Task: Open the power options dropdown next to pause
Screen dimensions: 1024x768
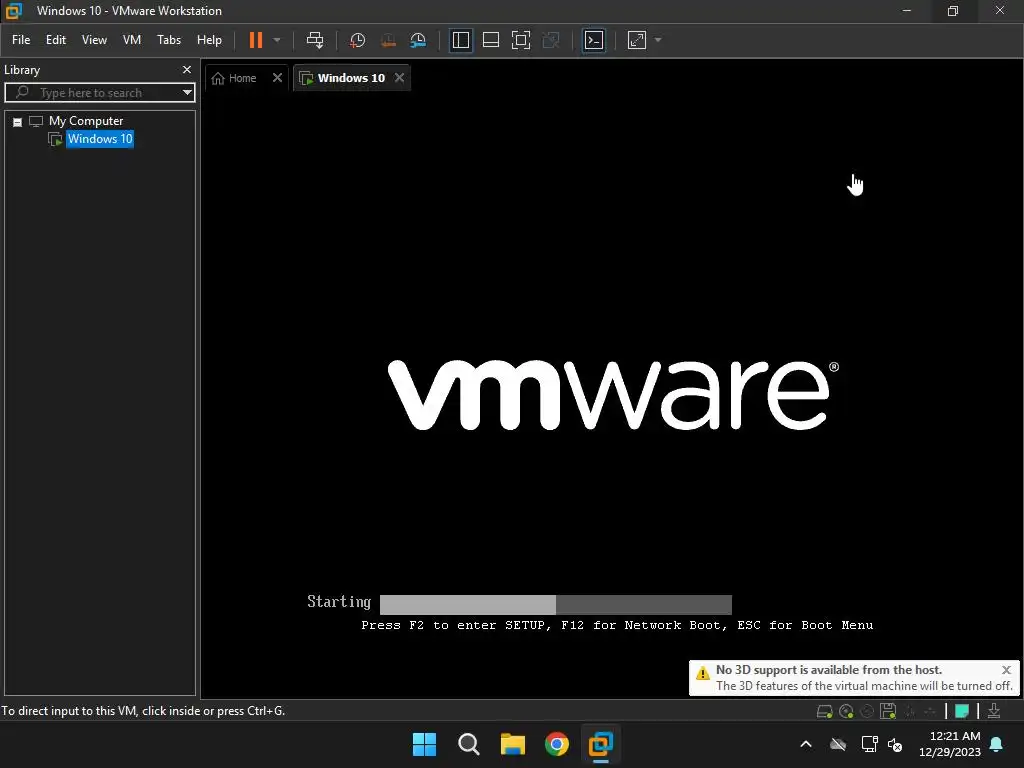Action: (x=277, y=40)
